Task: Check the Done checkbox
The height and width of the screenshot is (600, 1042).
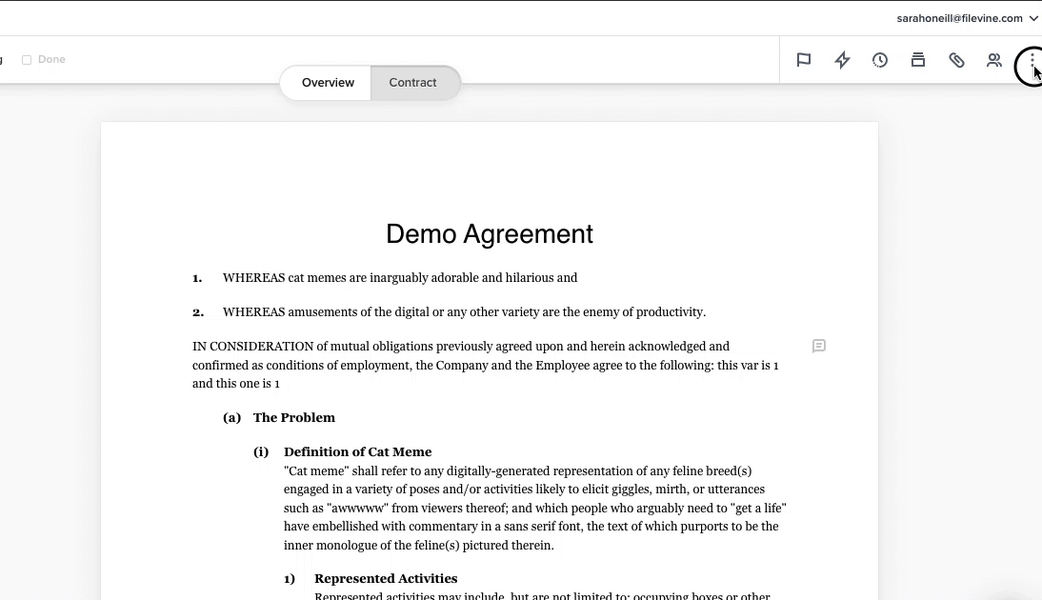Action: coord(27,60)
